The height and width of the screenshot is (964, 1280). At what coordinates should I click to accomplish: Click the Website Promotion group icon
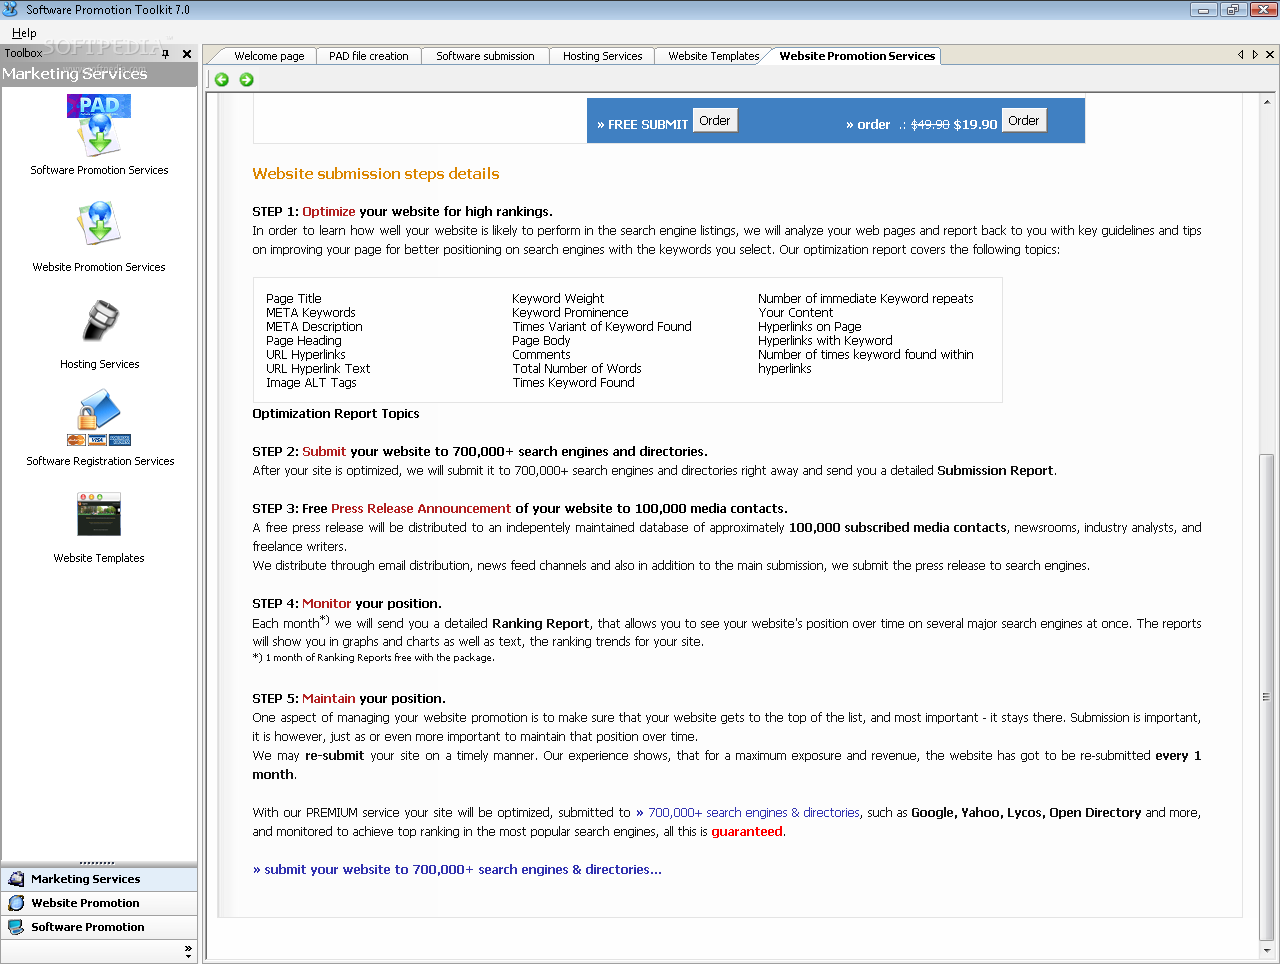[16, 903]
